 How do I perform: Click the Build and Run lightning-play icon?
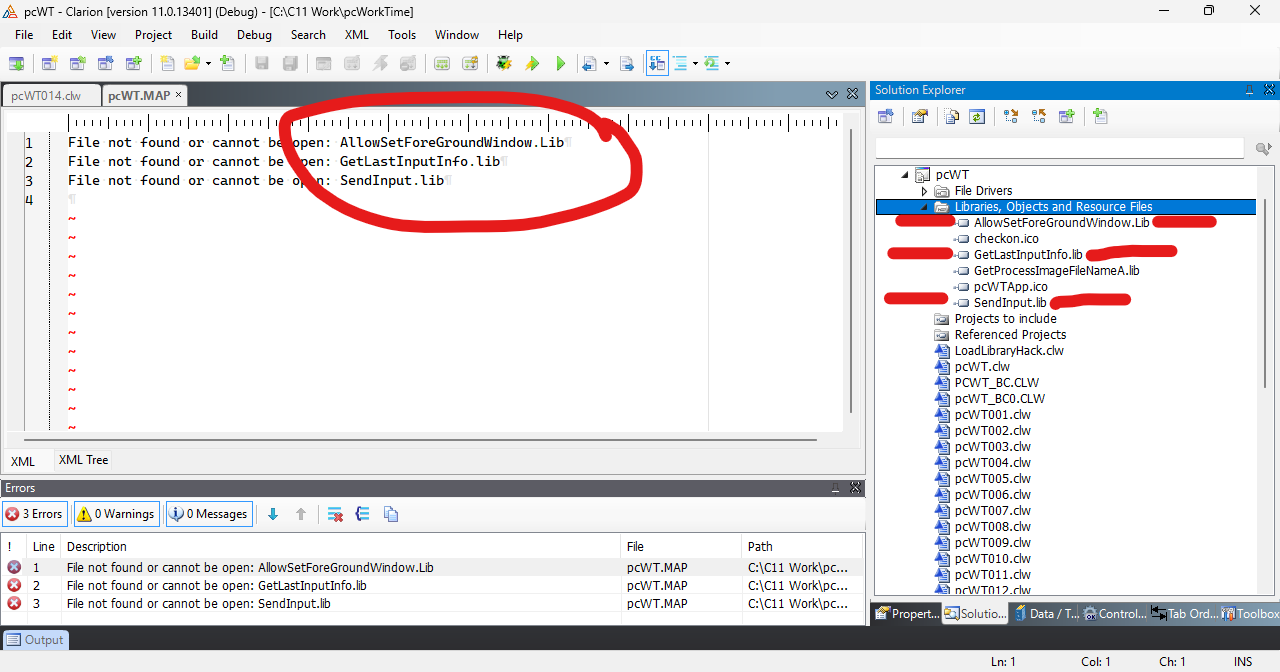(532, 63)
